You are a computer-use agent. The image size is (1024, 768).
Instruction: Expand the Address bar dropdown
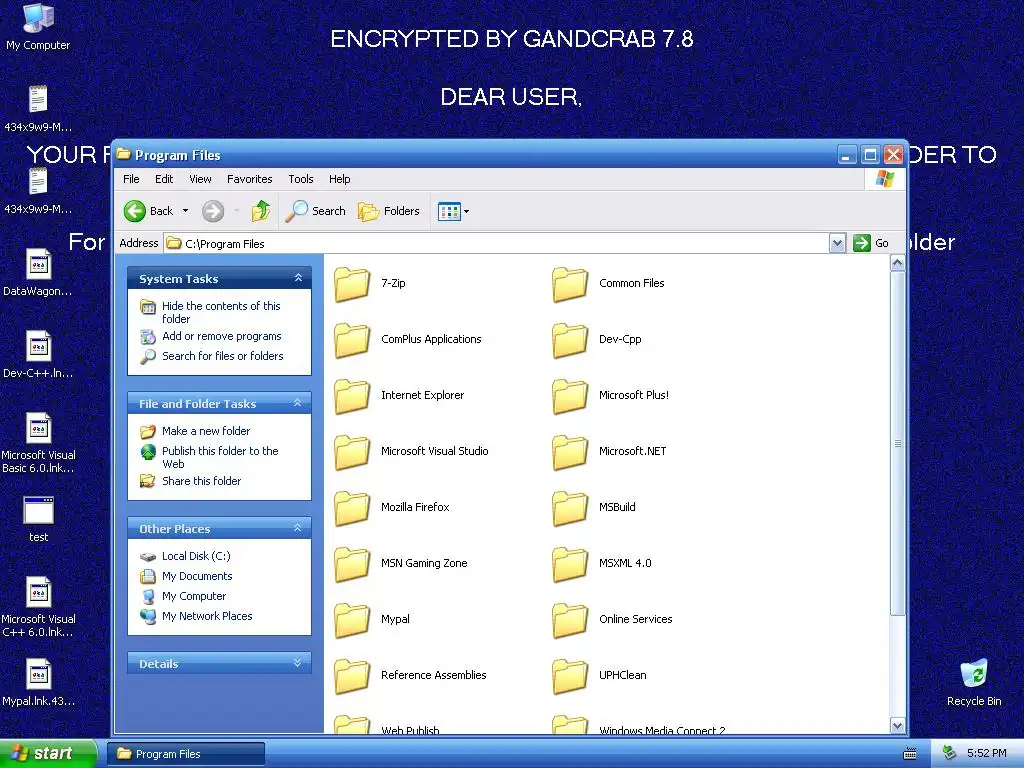point(837,244)
